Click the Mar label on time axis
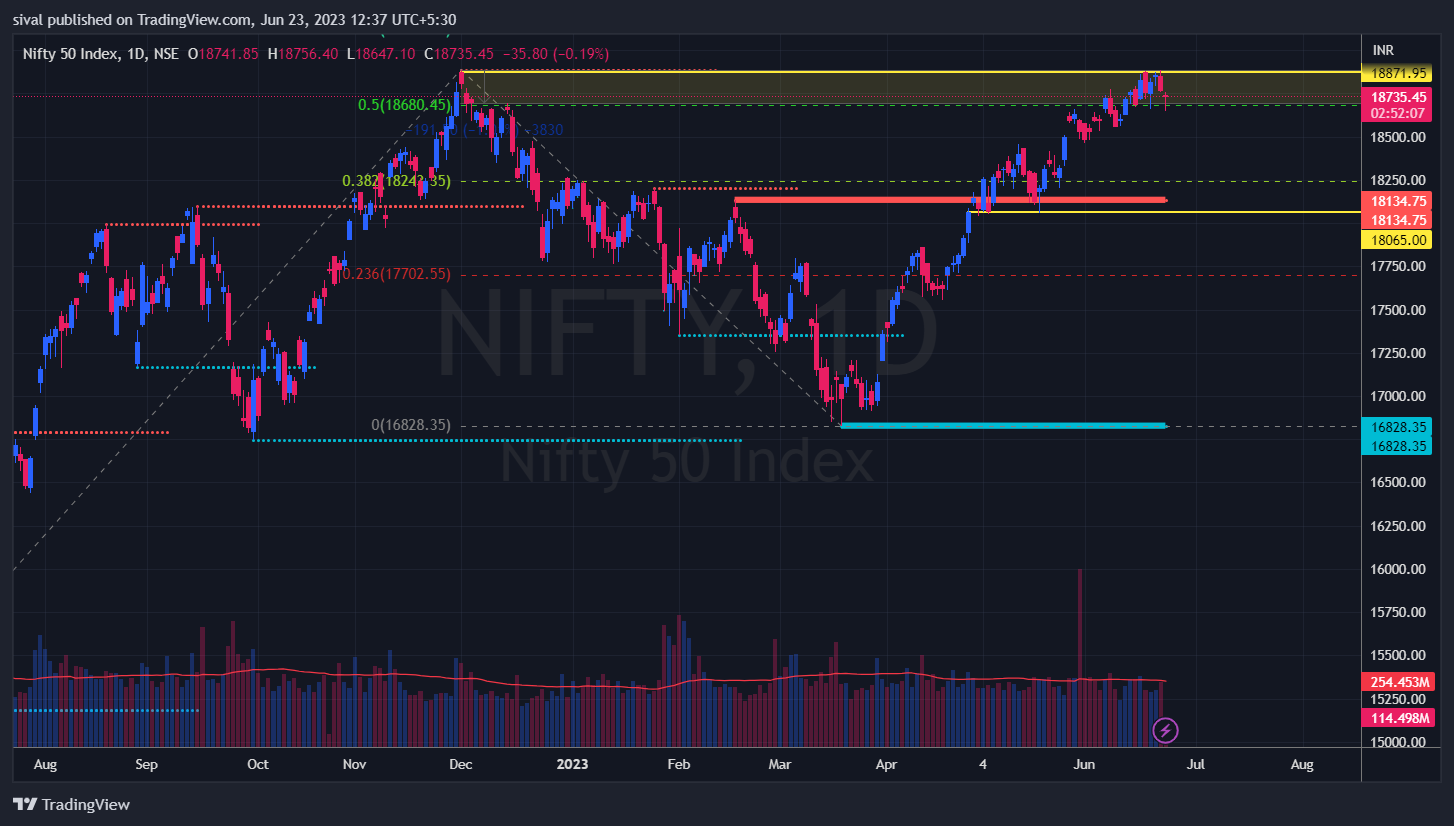This screenshot has width=1454, height=826. pyautogui.click(x=780, y=765)
